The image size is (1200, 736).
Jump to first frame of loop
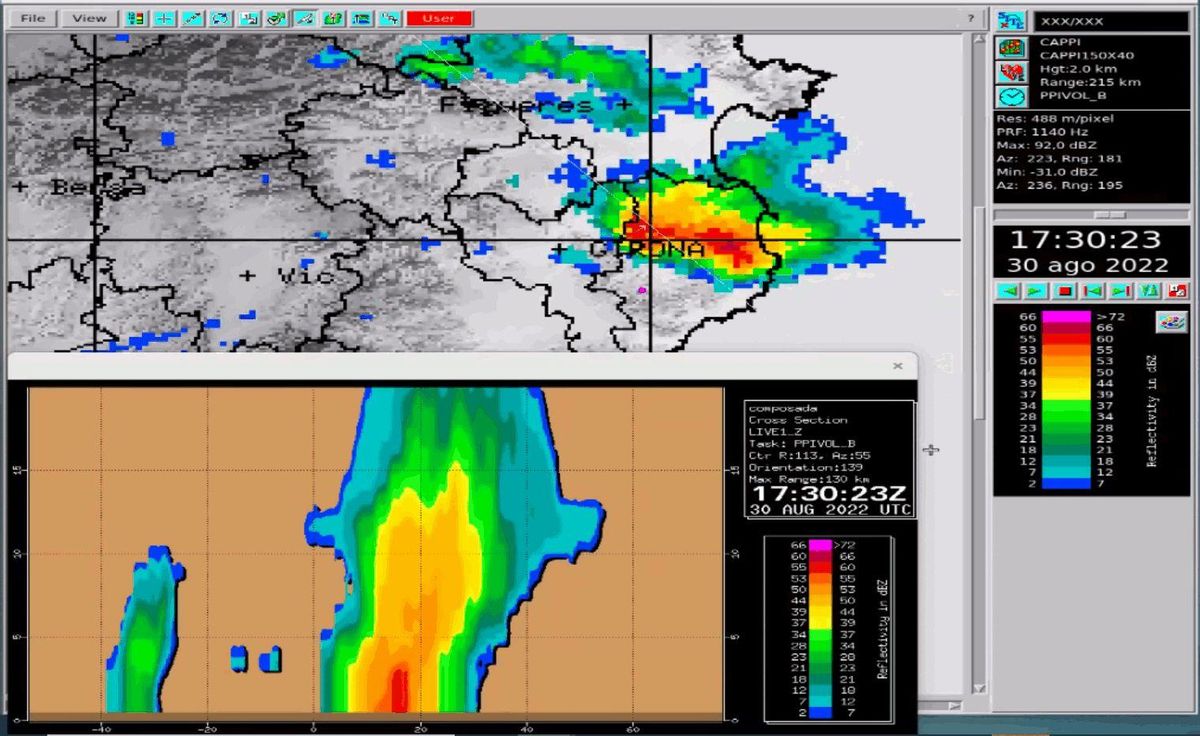pyautogui.click(x=1093, y=291)
